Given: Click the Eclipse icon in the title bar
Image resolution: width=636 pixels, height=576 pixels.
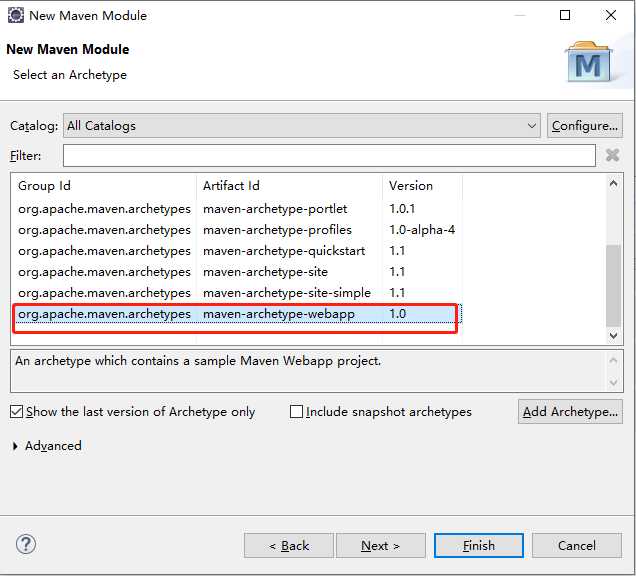Looking at the screenshot, I should (x=16, y=15).
